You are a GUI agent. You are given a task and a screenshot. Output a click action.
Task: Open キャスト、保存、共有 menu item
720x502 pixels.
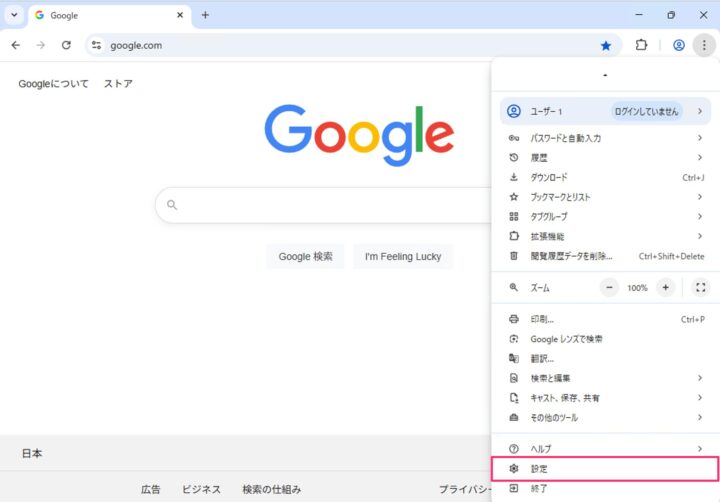point(605,398)
